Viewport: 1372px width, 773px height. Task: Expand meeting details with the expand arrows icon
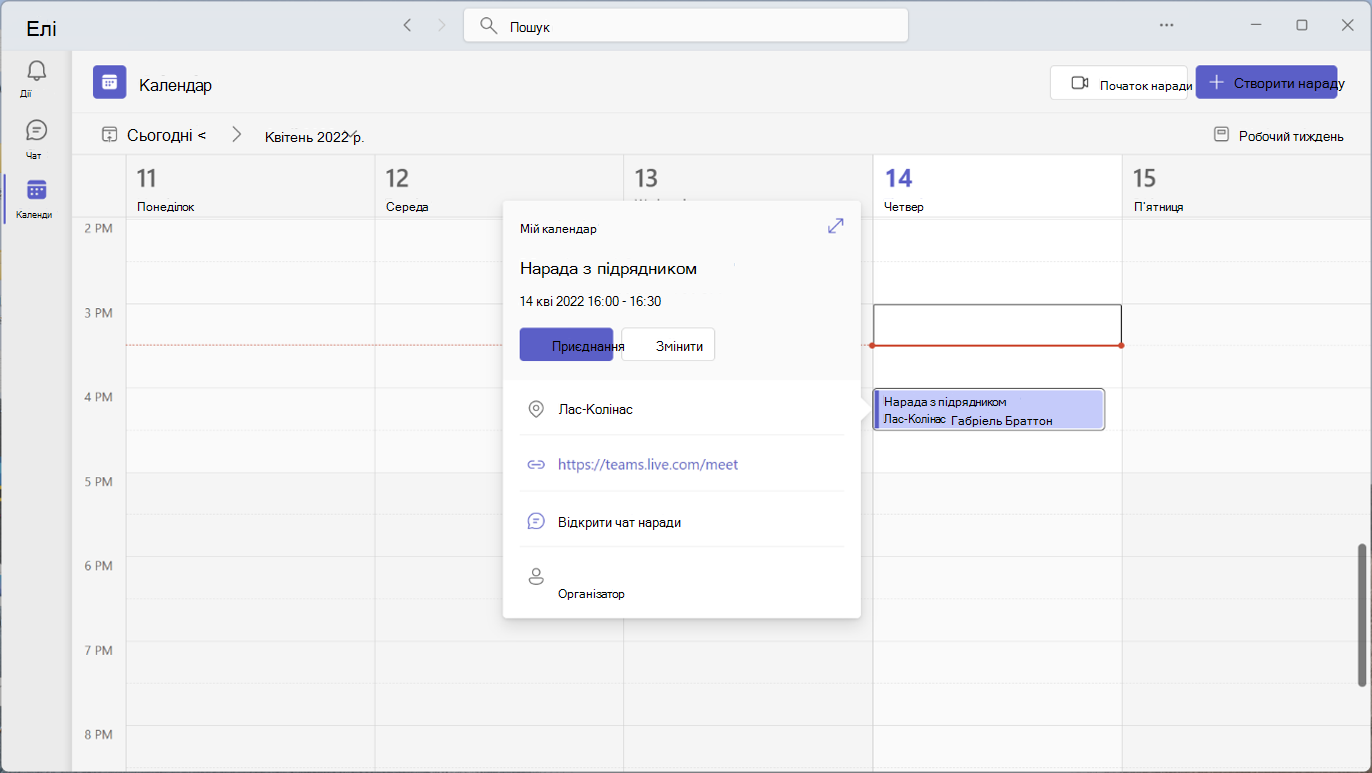point(836,226)
